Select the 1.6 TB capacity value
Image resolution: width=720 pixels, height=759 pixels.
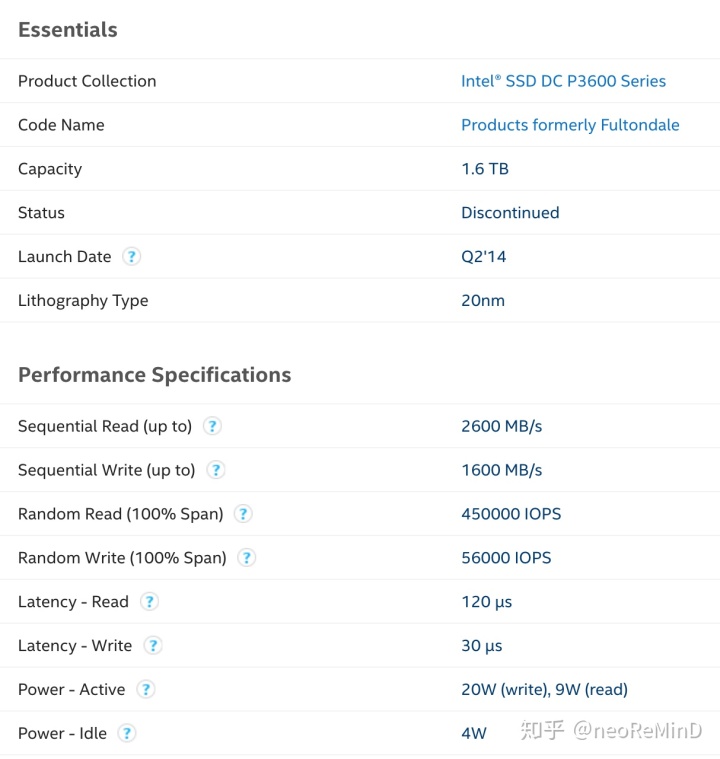(x=485, y=169)
